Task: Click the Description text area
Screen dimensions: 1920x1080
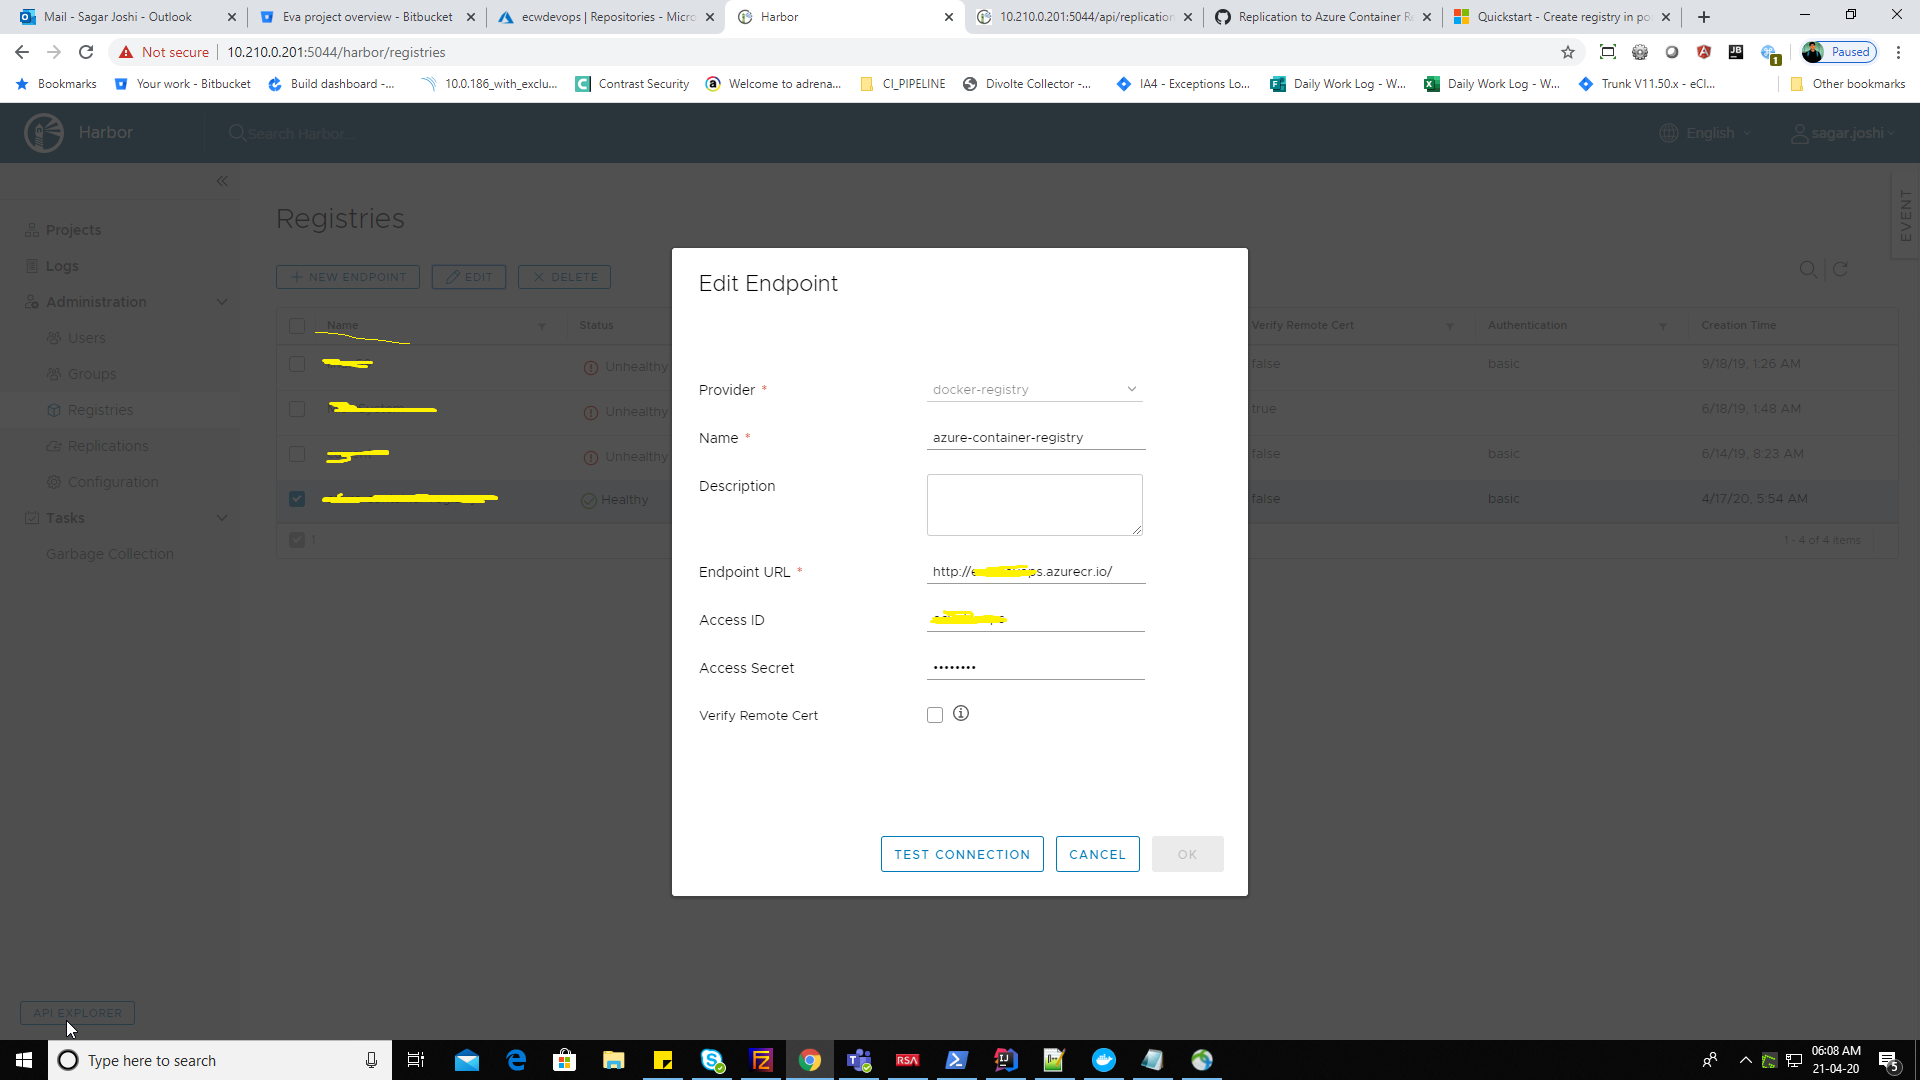Action: (x=1034, y=505)
